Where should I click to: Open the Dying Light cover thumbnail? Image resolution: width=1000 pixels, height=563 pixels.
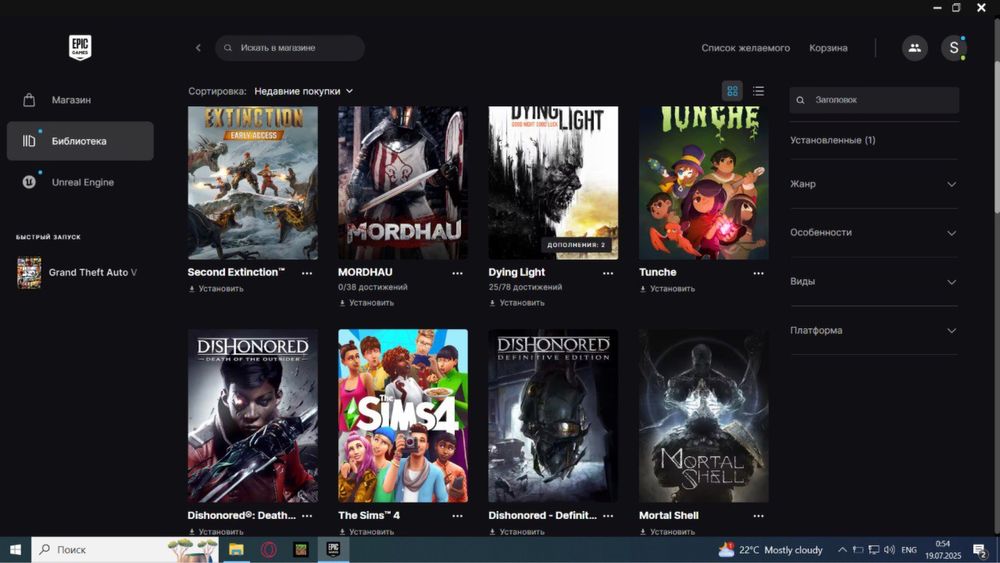coord(554,183)
